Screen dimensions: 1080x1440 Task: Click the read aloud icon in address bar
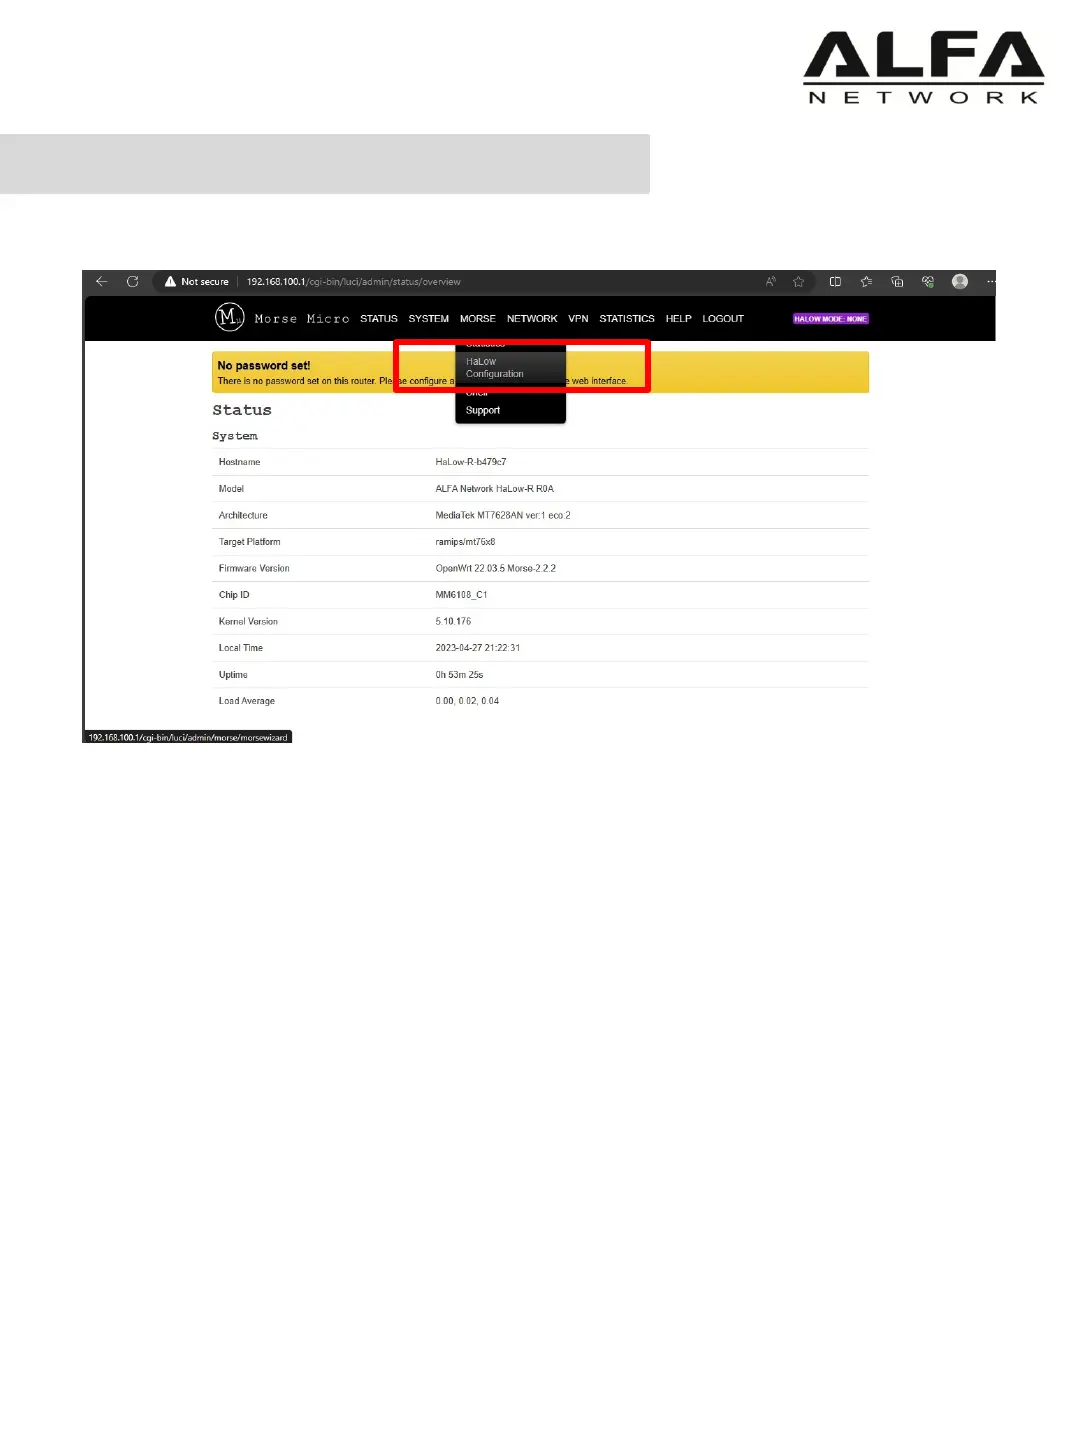pyautogui.click(x=771, y=282)
